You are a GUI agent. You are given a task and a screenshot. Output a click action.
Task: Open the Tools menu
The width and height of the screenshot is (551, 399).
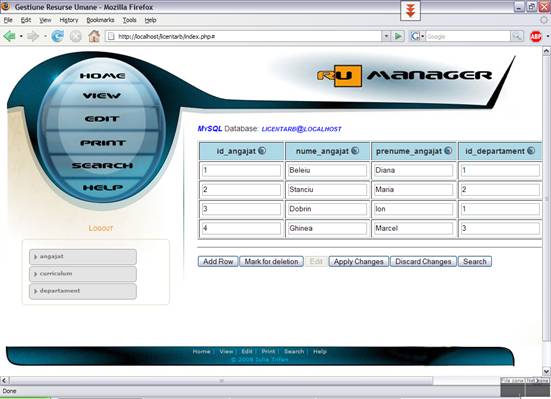point(129,20)
